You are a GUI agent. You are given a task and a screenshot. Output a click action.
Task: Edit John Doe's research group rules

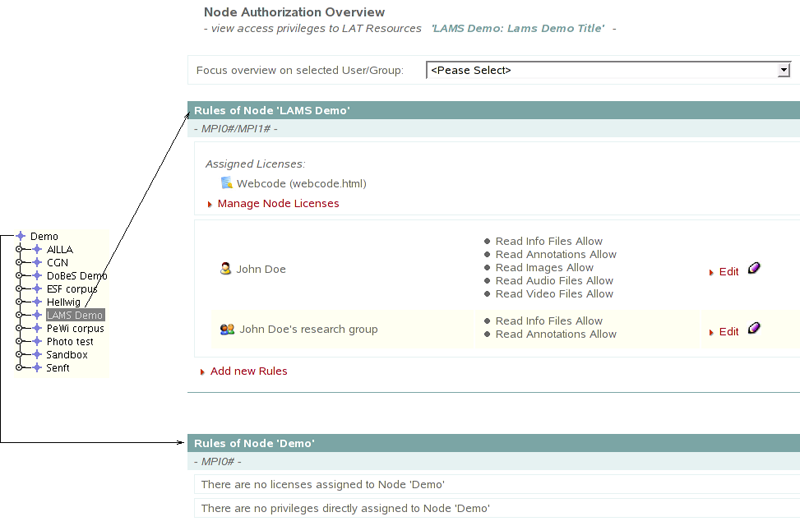(728, 332)
